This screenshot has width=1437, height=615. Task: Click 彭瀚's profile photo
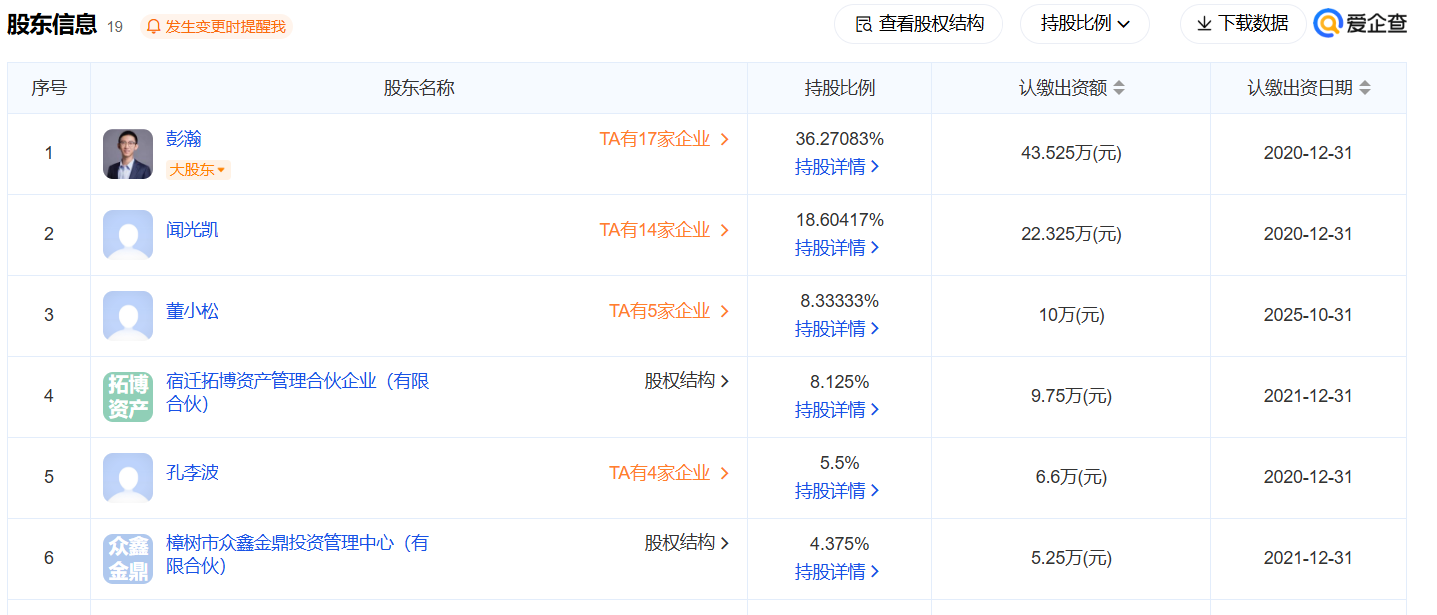tap(128, 154)
